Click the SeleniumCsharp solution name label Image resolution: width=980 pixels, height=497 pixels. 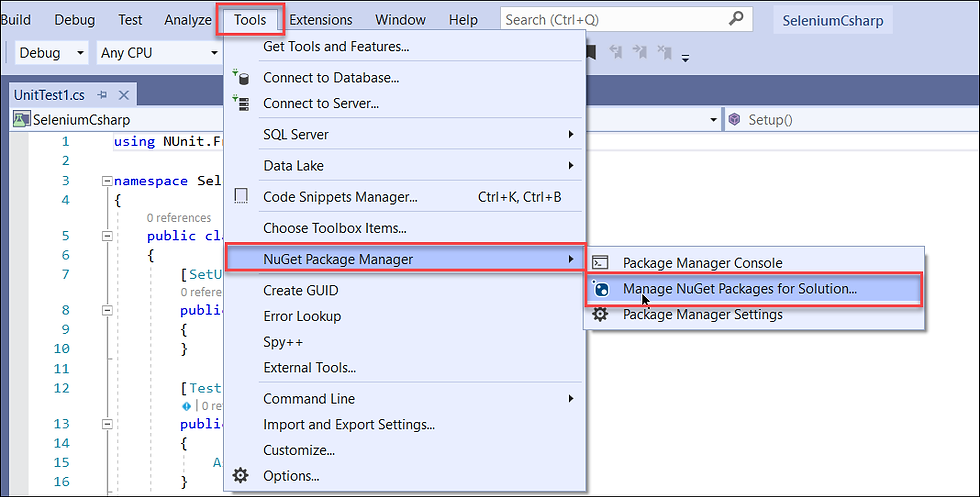(x=832, y=21)
